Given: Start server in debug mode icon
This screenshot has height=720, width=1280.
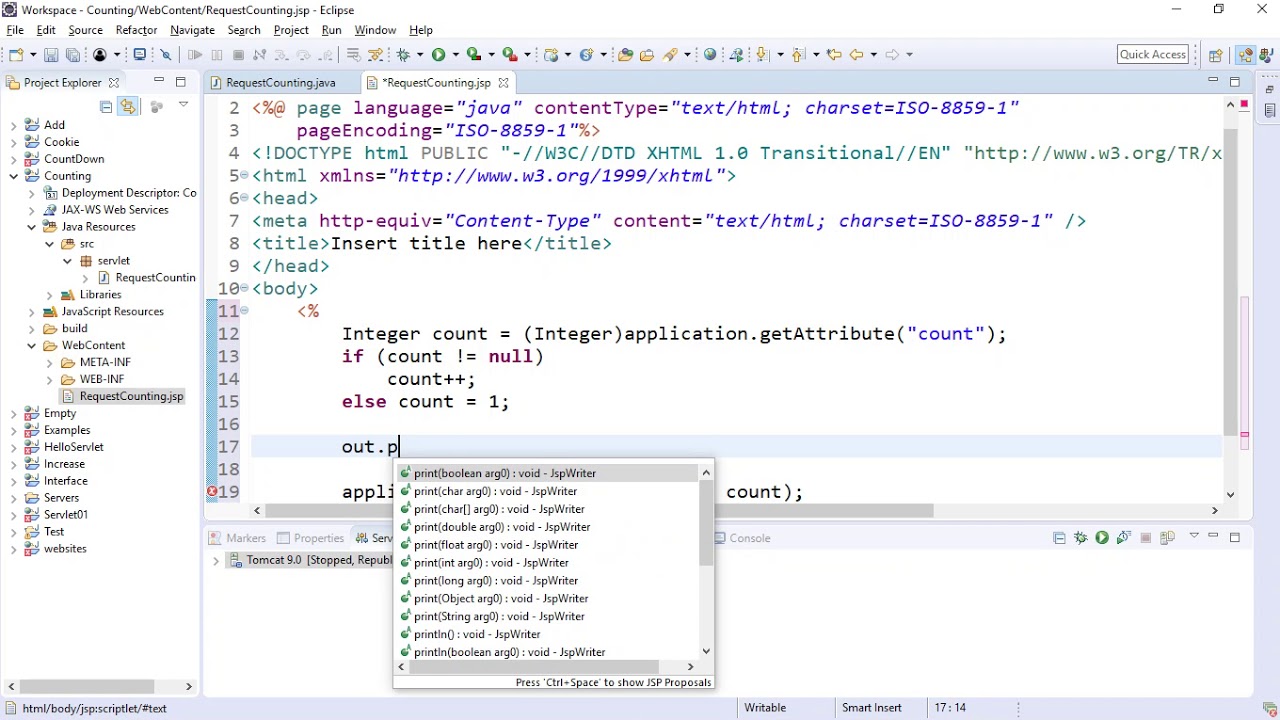Looking at the screenshot, I should pos(1080,538).
